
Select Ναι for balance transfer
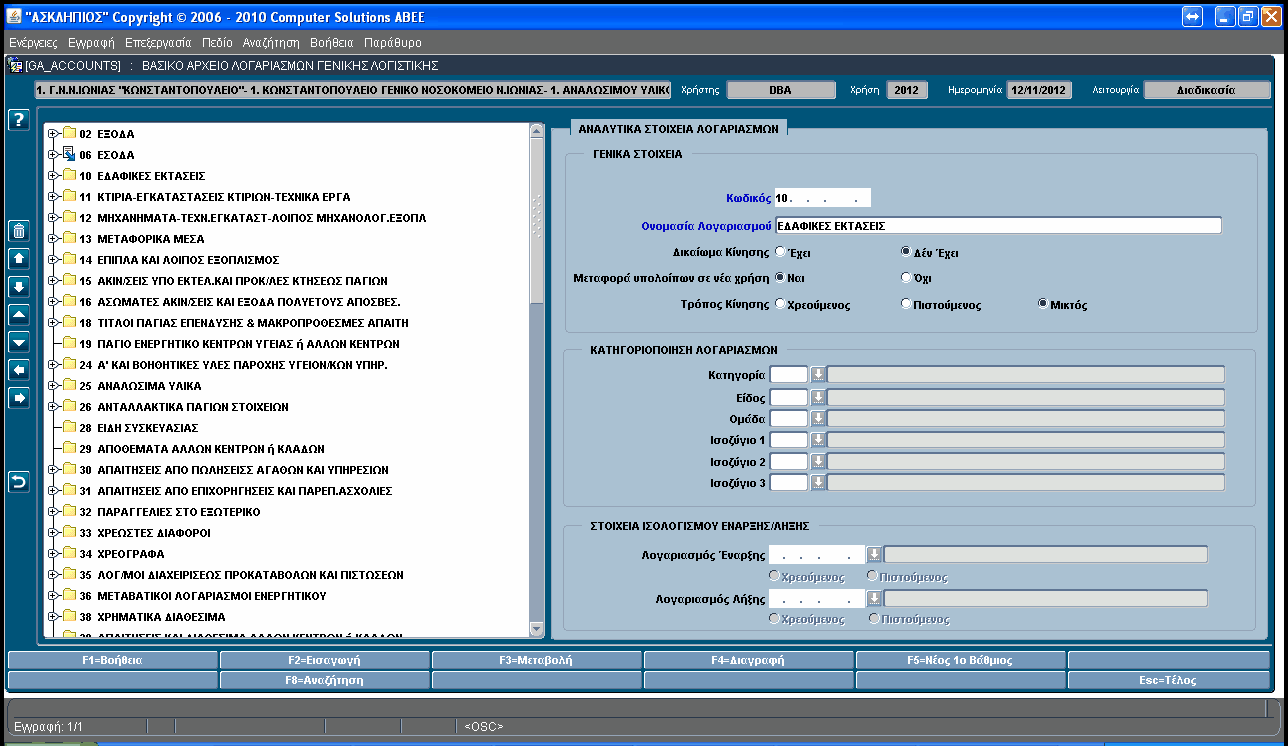[780, 278]
